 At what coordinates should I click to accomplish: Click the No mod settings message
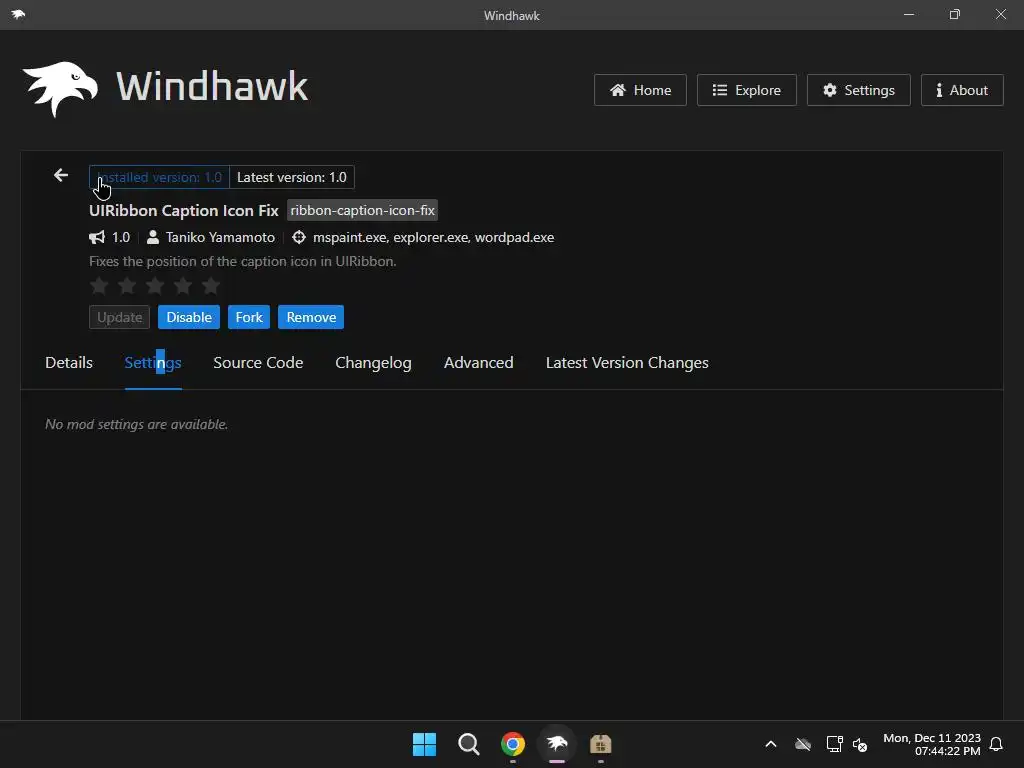136,424
